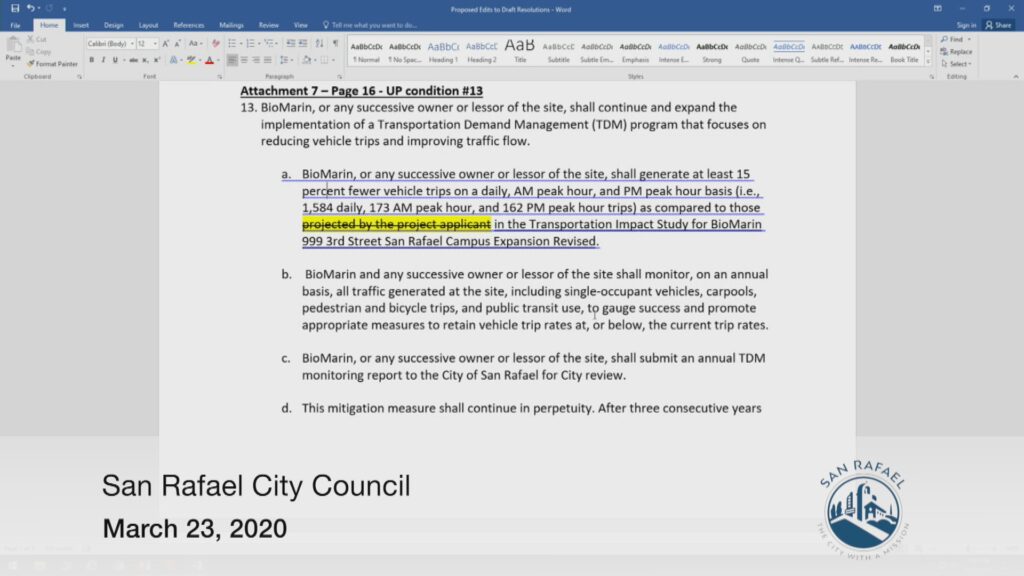Open Customize Quick Access Toolbar dropdown
Image resolution: width=1024 pixels, height=576 pixels.
pos(64,8)
